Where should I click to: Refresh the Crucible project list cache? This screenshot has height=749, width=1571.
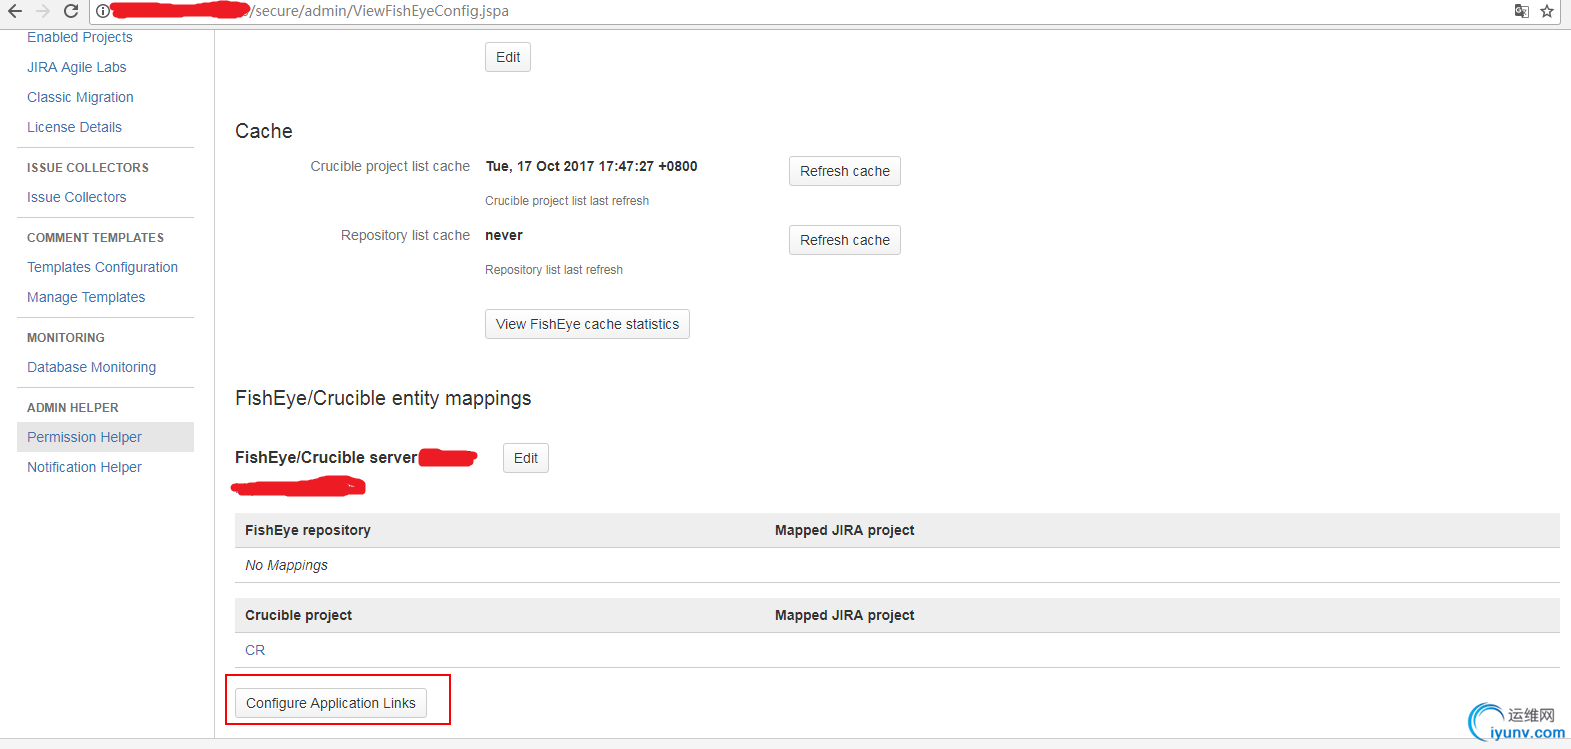pos(845,171)
